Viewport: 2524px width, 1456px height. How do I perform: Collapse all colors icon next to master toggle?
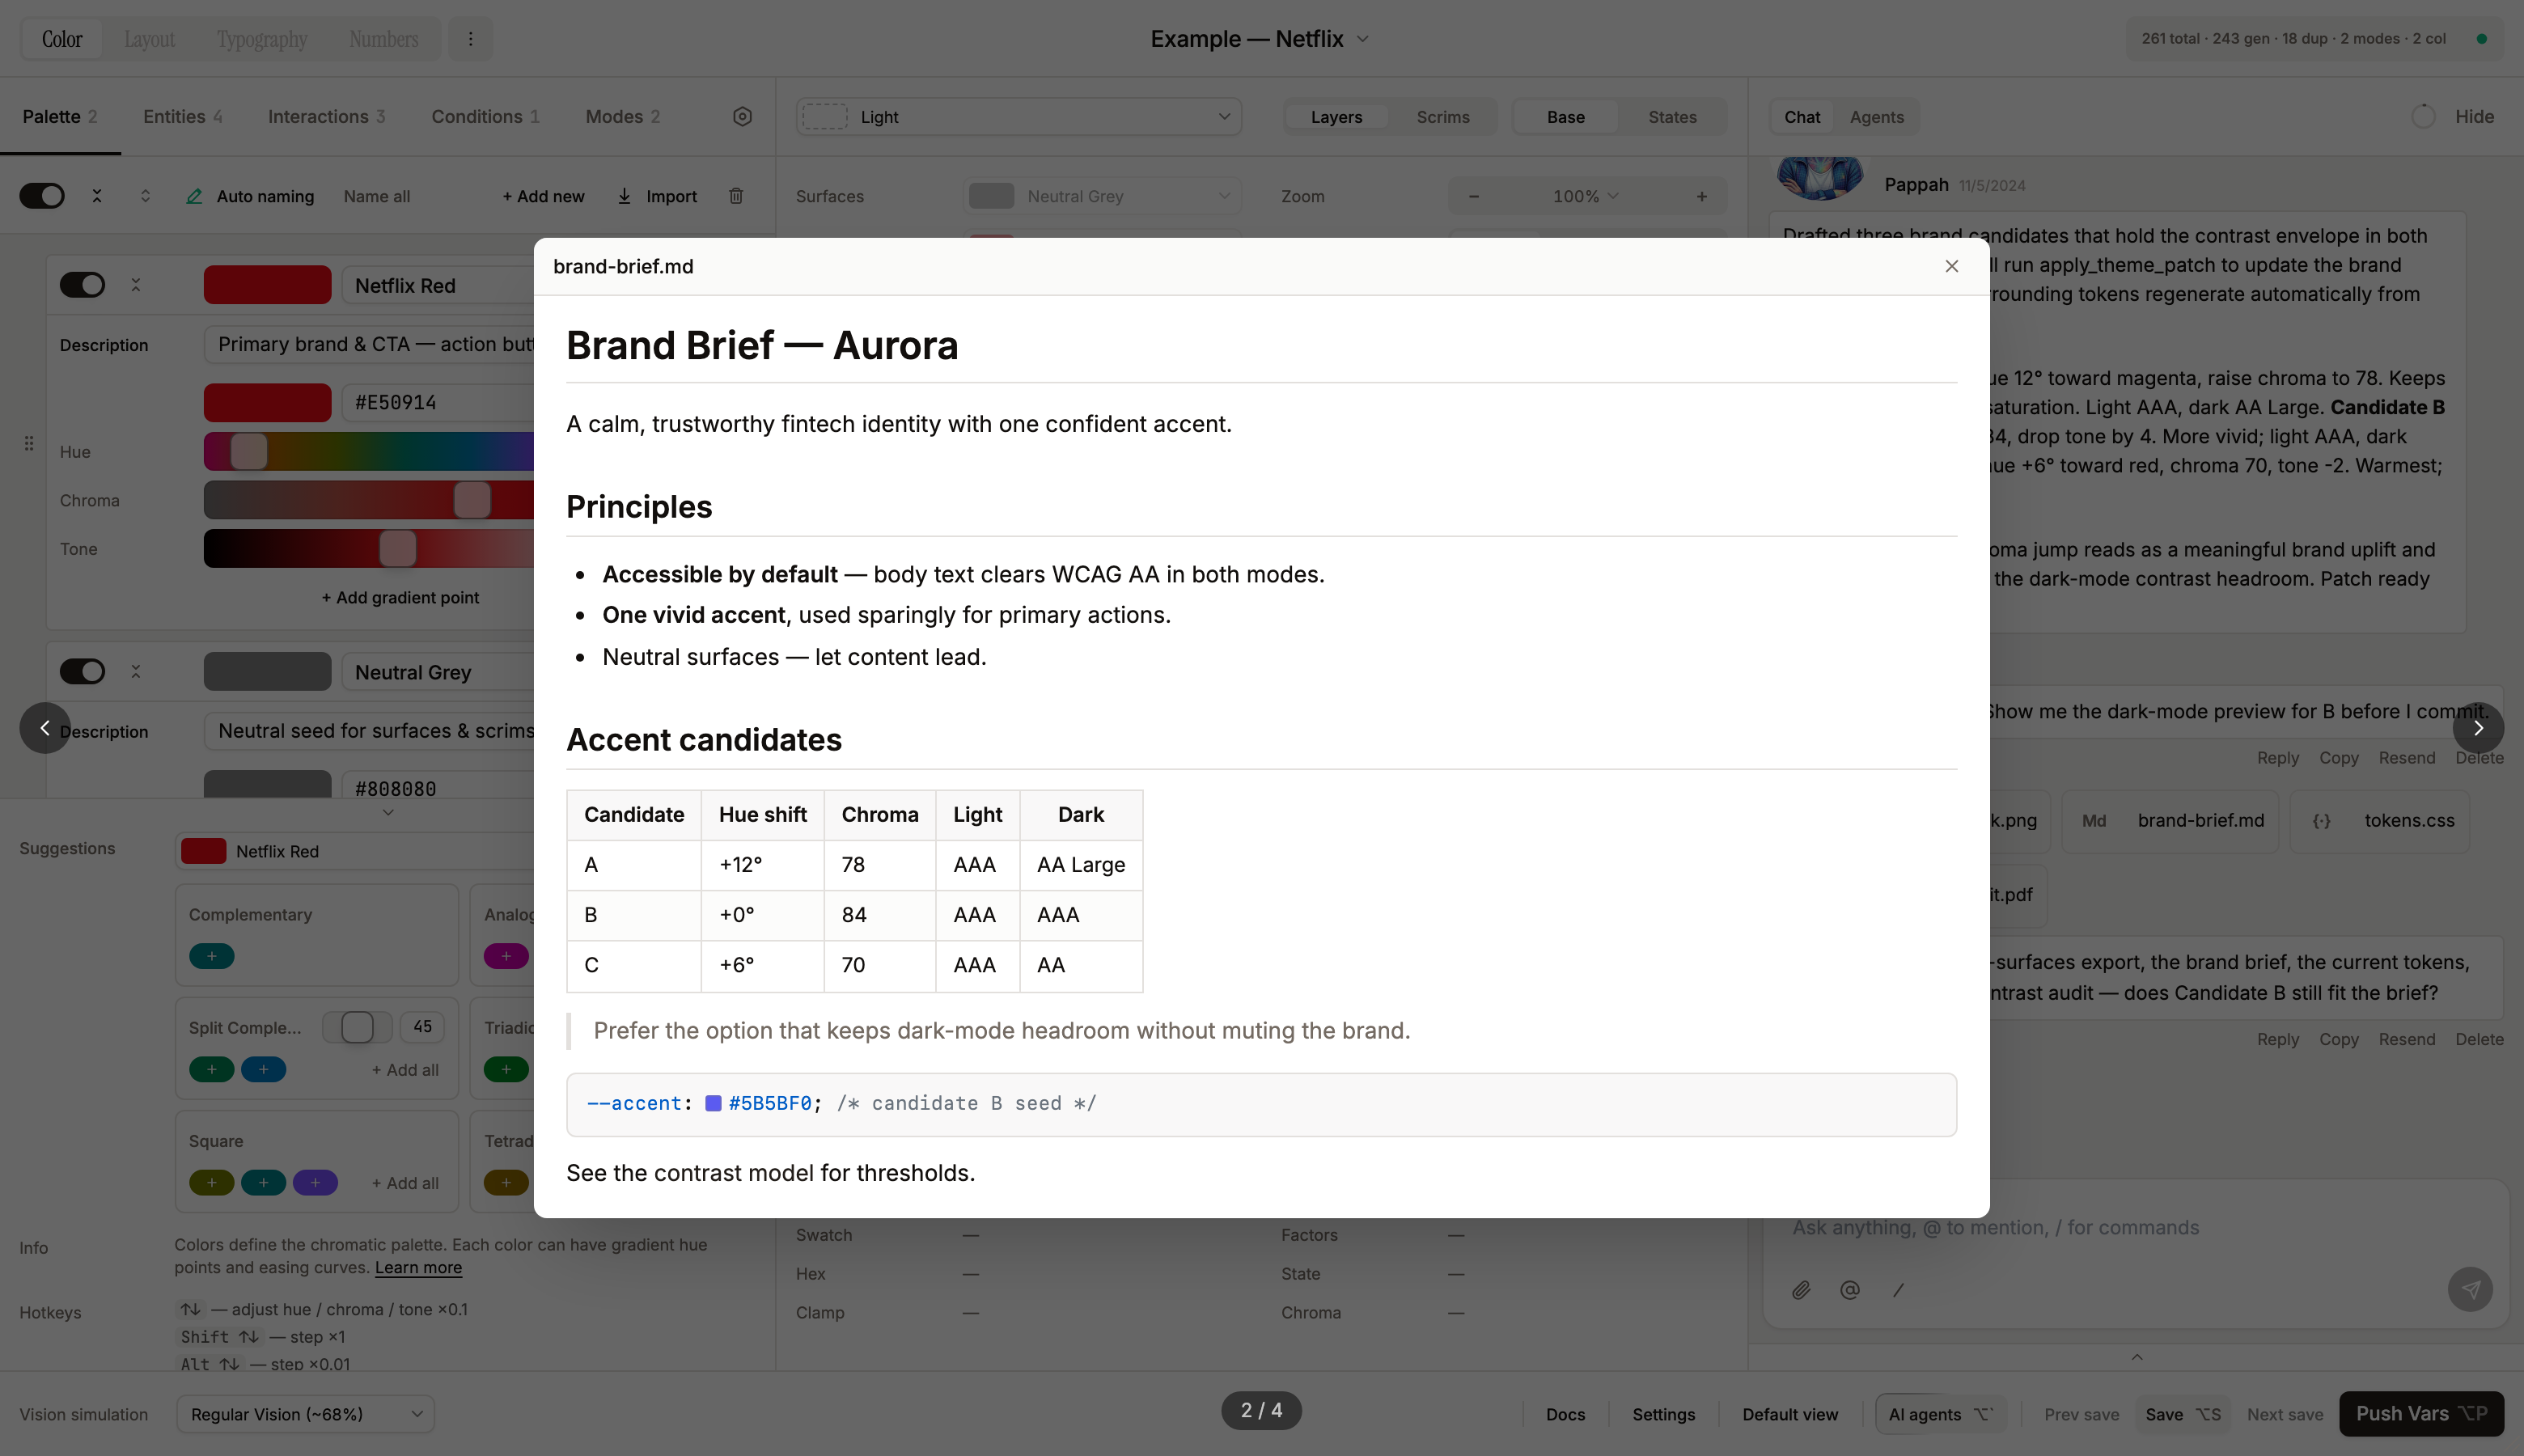(97, 196)
